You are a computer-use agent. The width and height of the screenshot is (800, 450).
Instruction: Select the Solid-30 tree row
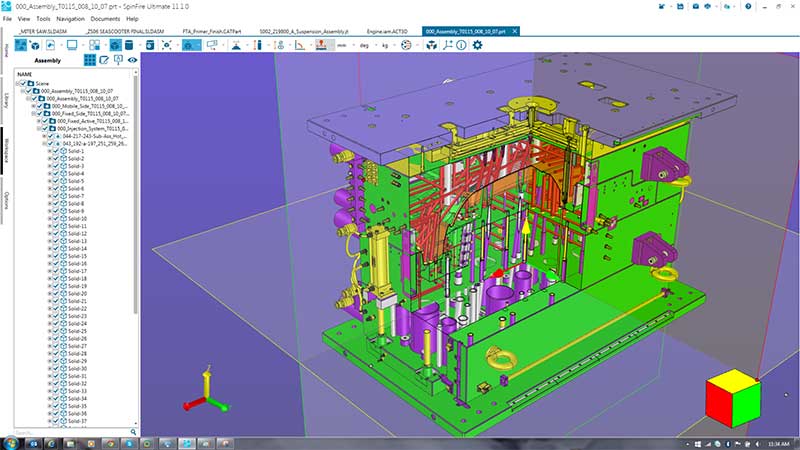(77, 368)
